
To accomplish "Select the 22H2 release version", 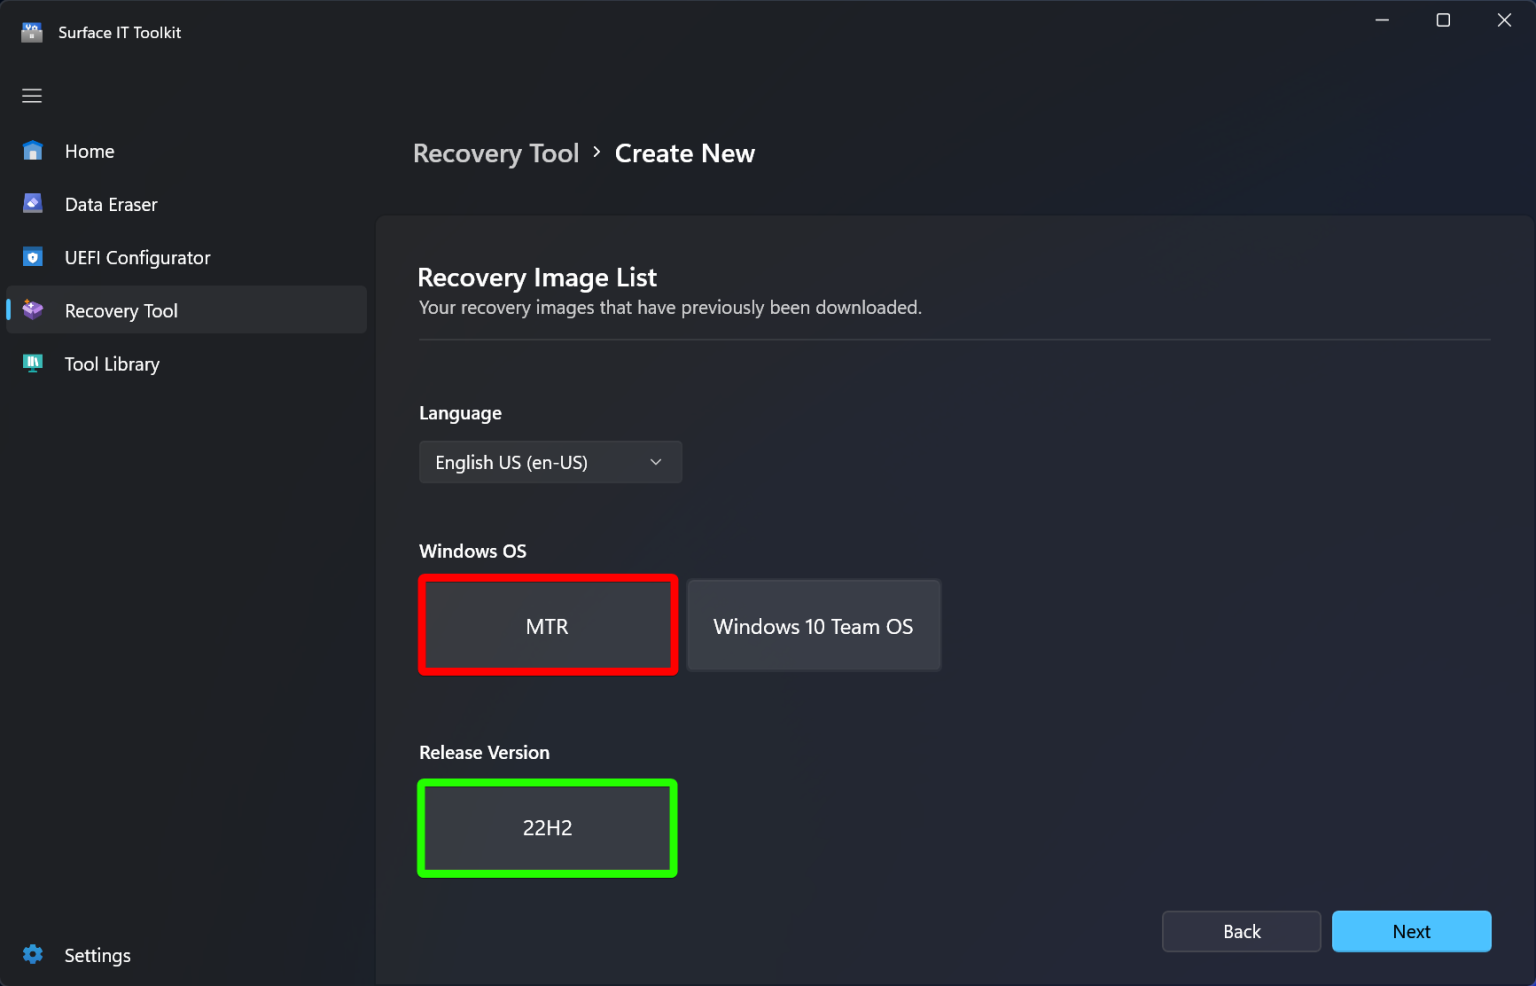I will point(547,828).
